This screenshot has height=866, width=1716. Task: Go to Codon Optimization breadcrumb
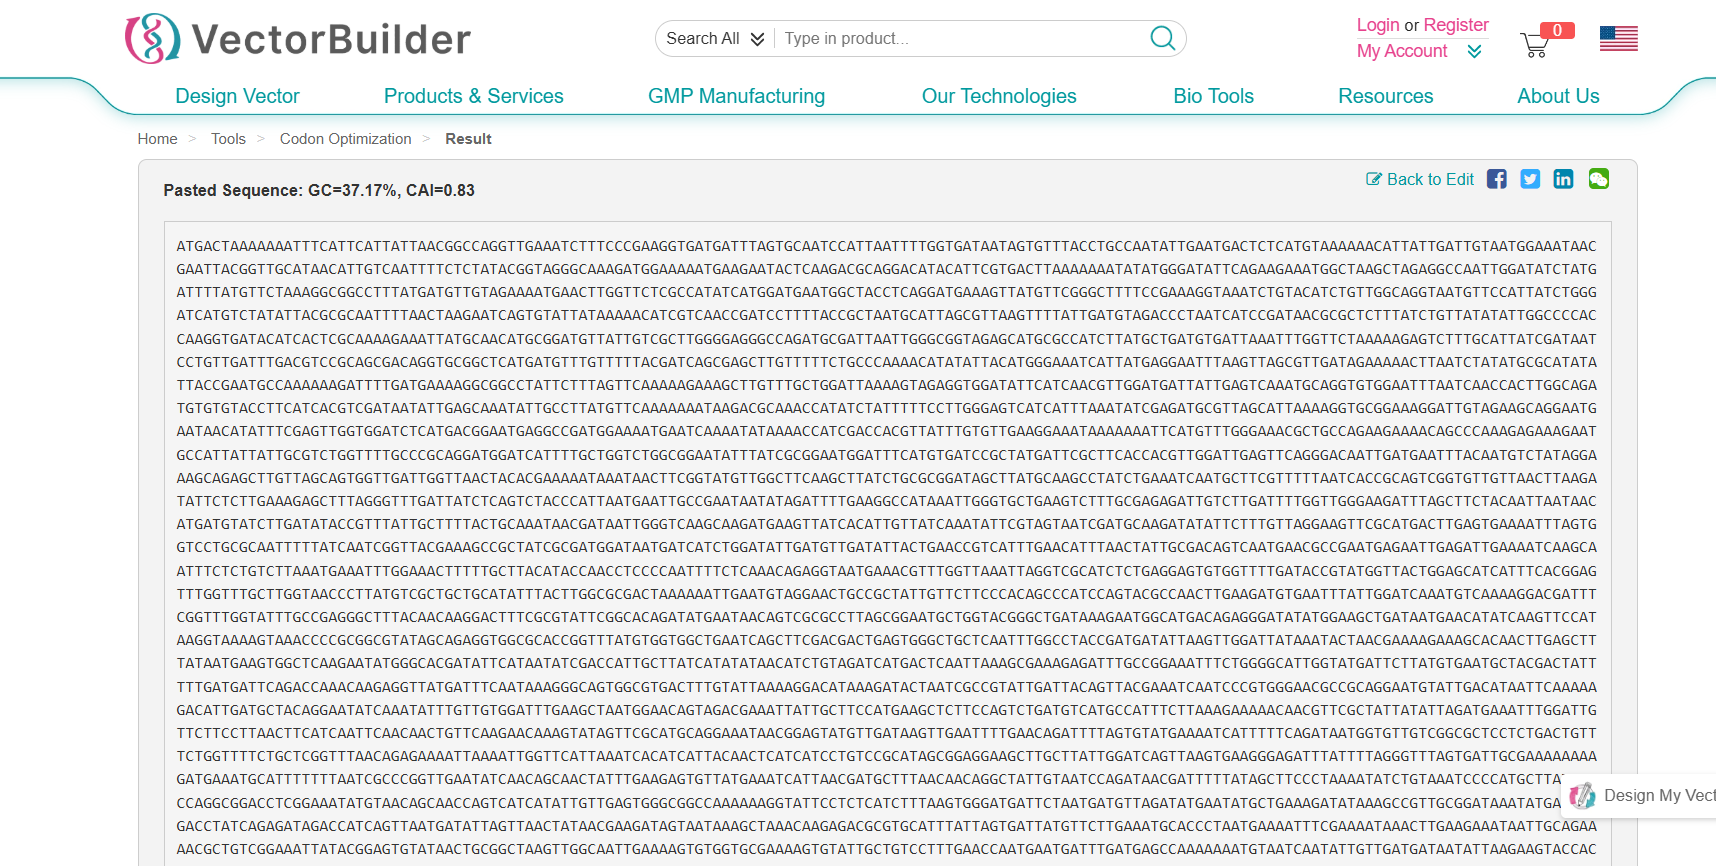point(345,139)
